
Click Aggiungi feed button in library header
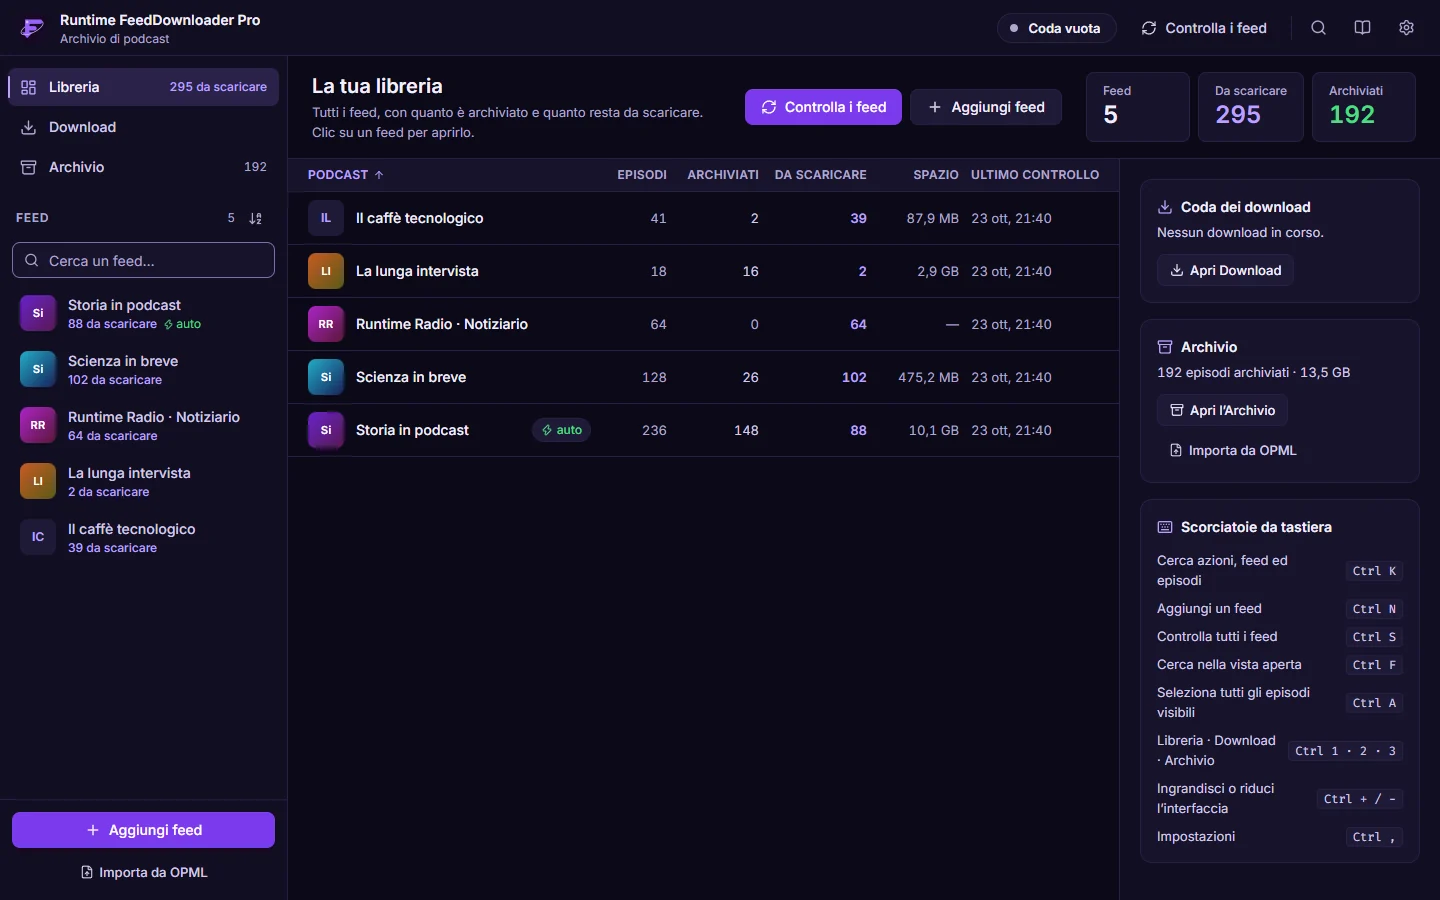click(986, 107)
